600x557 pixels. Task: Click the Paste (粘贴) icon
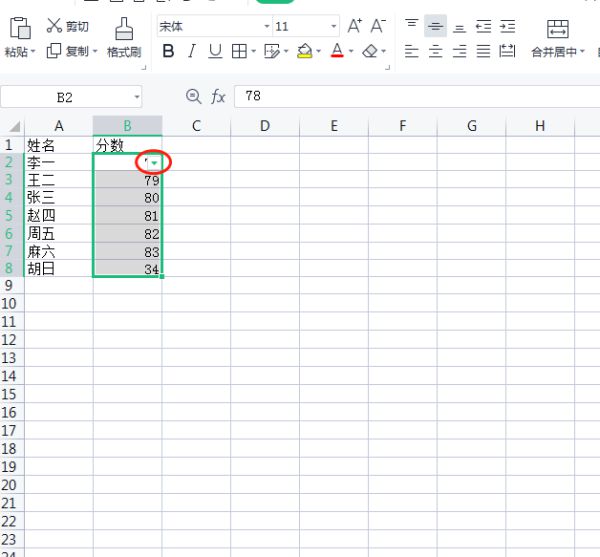[x=20, y=28]
